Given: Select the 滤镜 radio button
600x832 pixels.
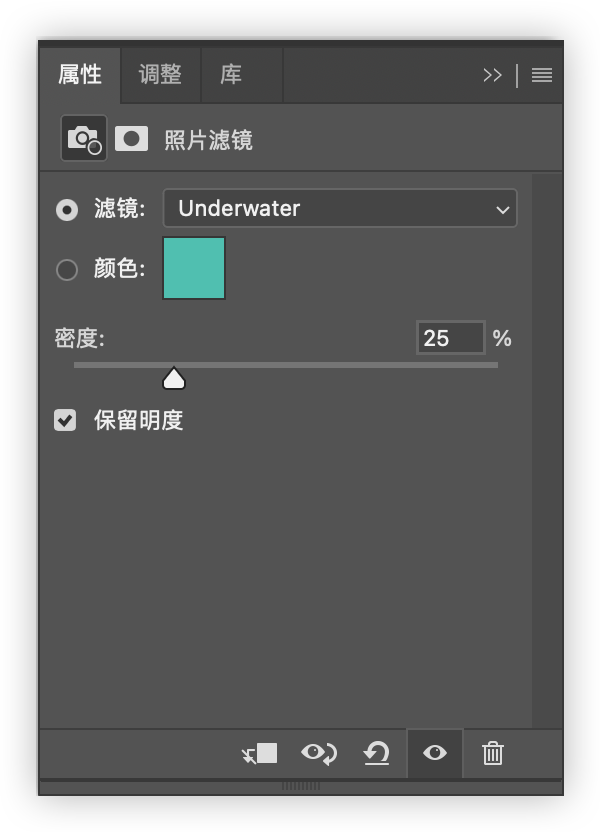Looking at the screenshot, I should click(67, 210).
